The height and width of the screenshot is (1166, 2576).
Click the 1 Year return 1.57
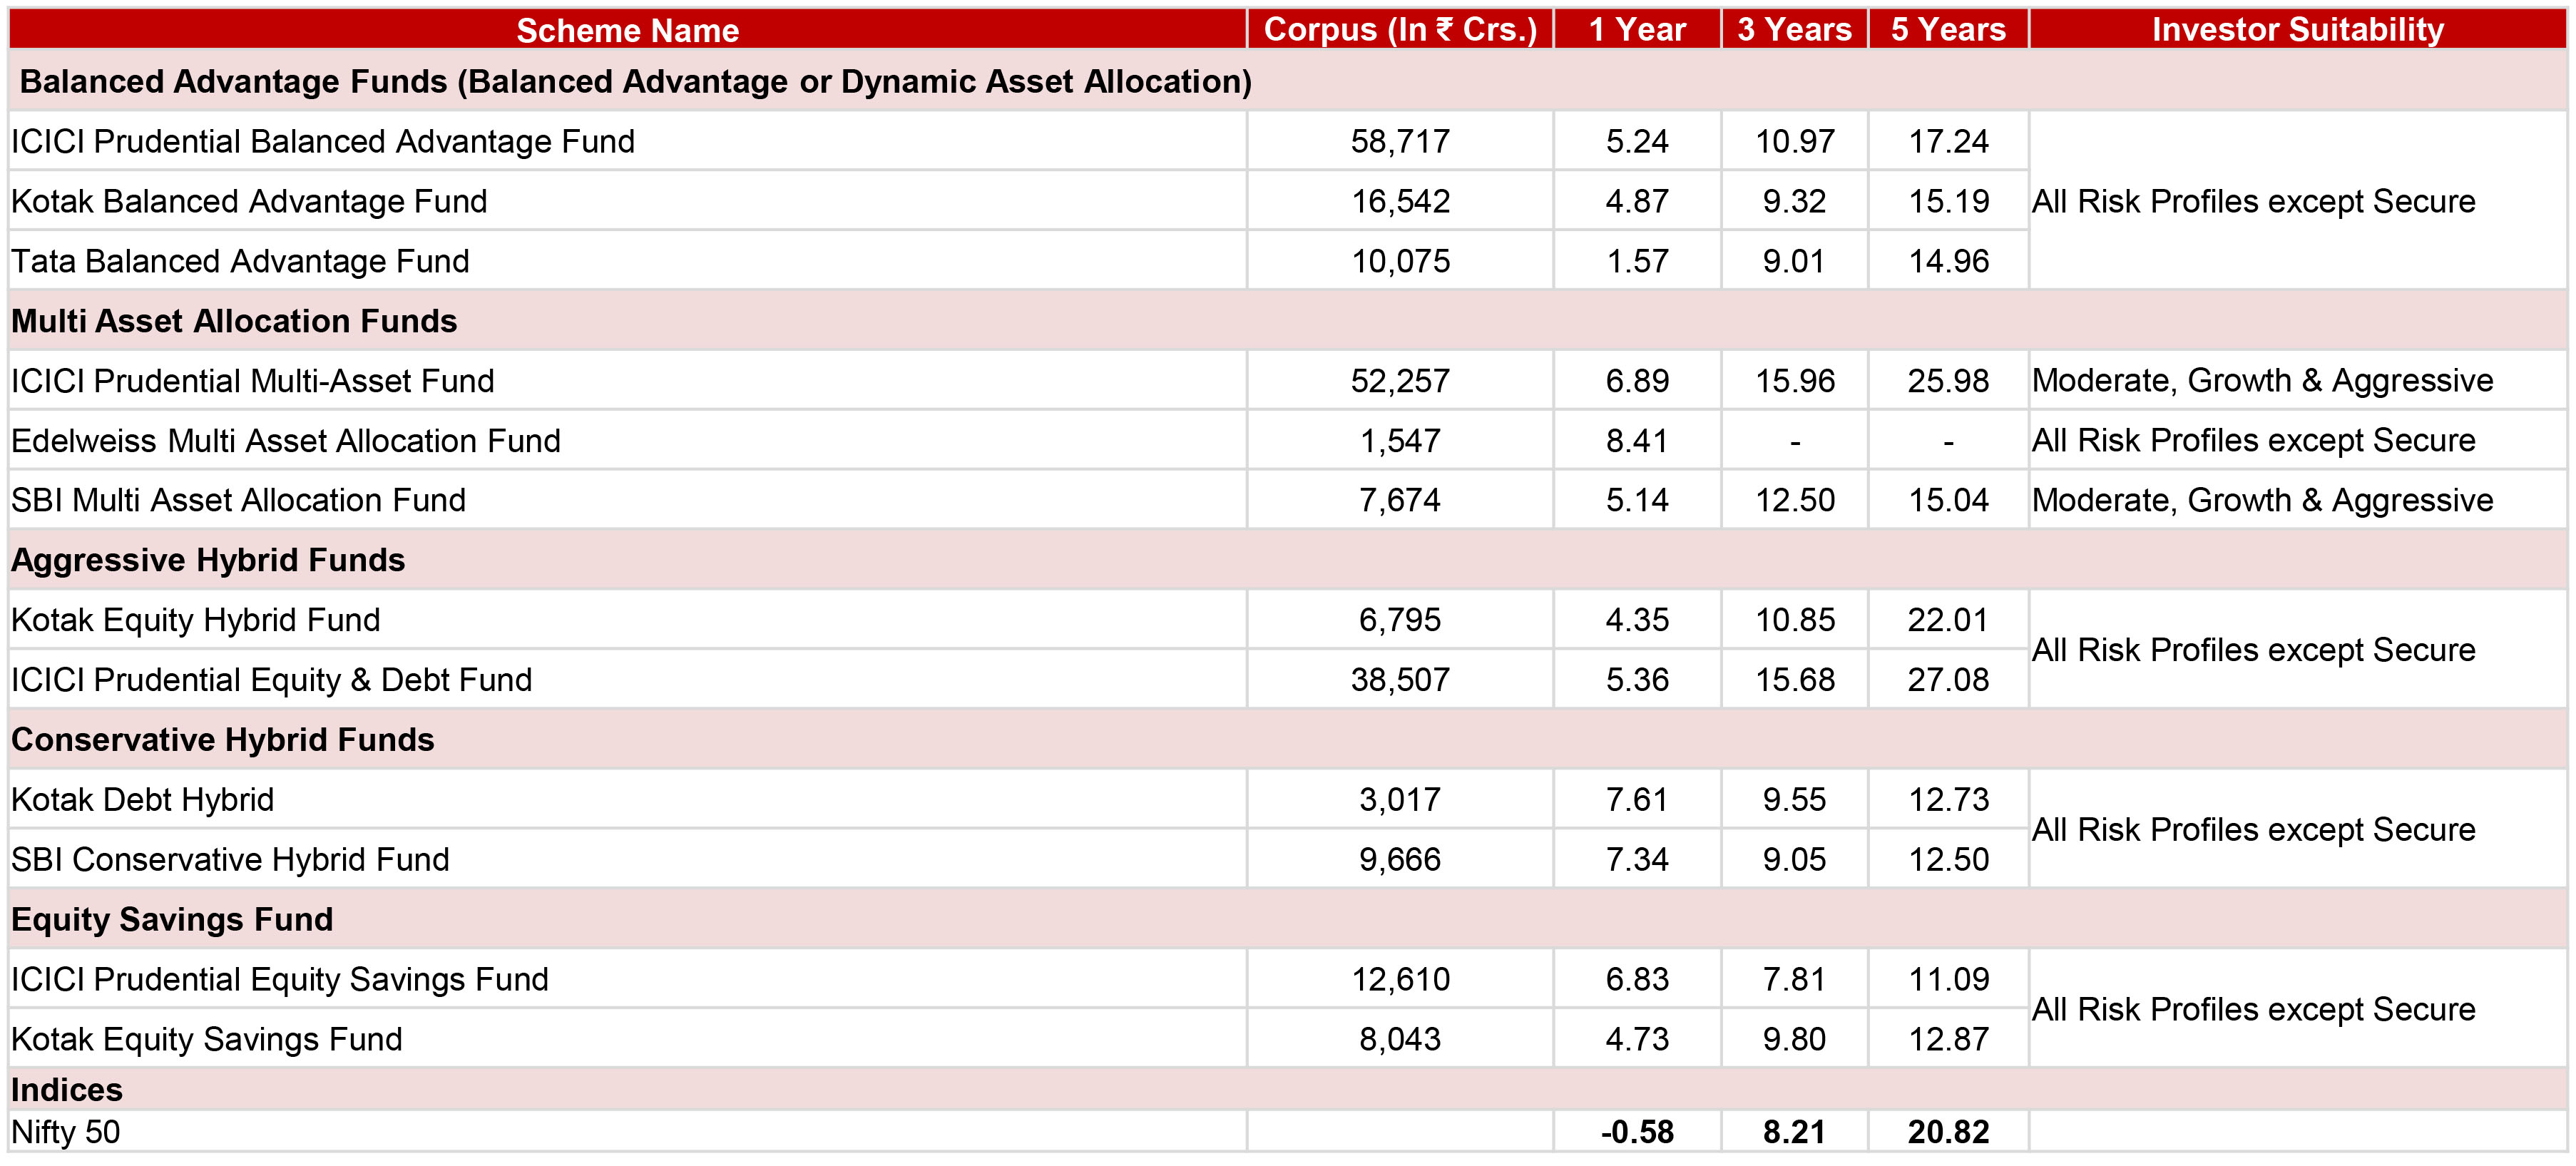[1637, 261]
